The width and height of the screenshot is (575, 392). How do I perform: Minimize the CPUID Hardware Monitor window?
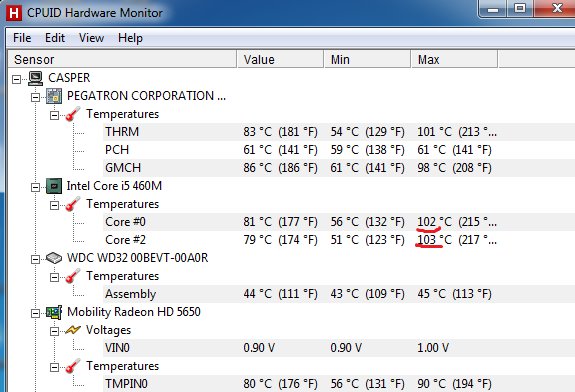492,8
